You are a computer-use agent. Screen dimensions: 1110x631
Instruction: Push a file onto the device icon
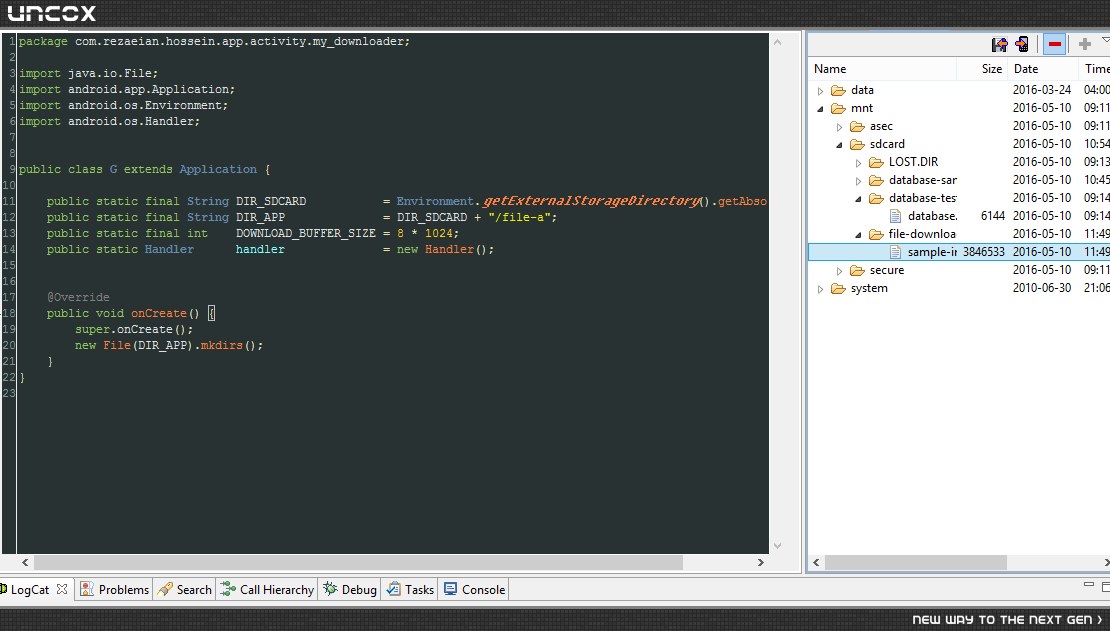[1022, 45]
